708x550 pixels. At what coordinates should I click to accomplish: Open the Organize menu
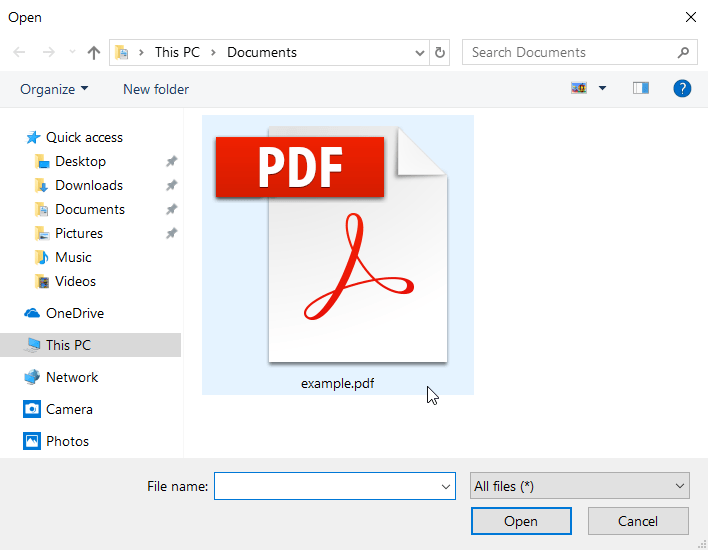(54, 89)
